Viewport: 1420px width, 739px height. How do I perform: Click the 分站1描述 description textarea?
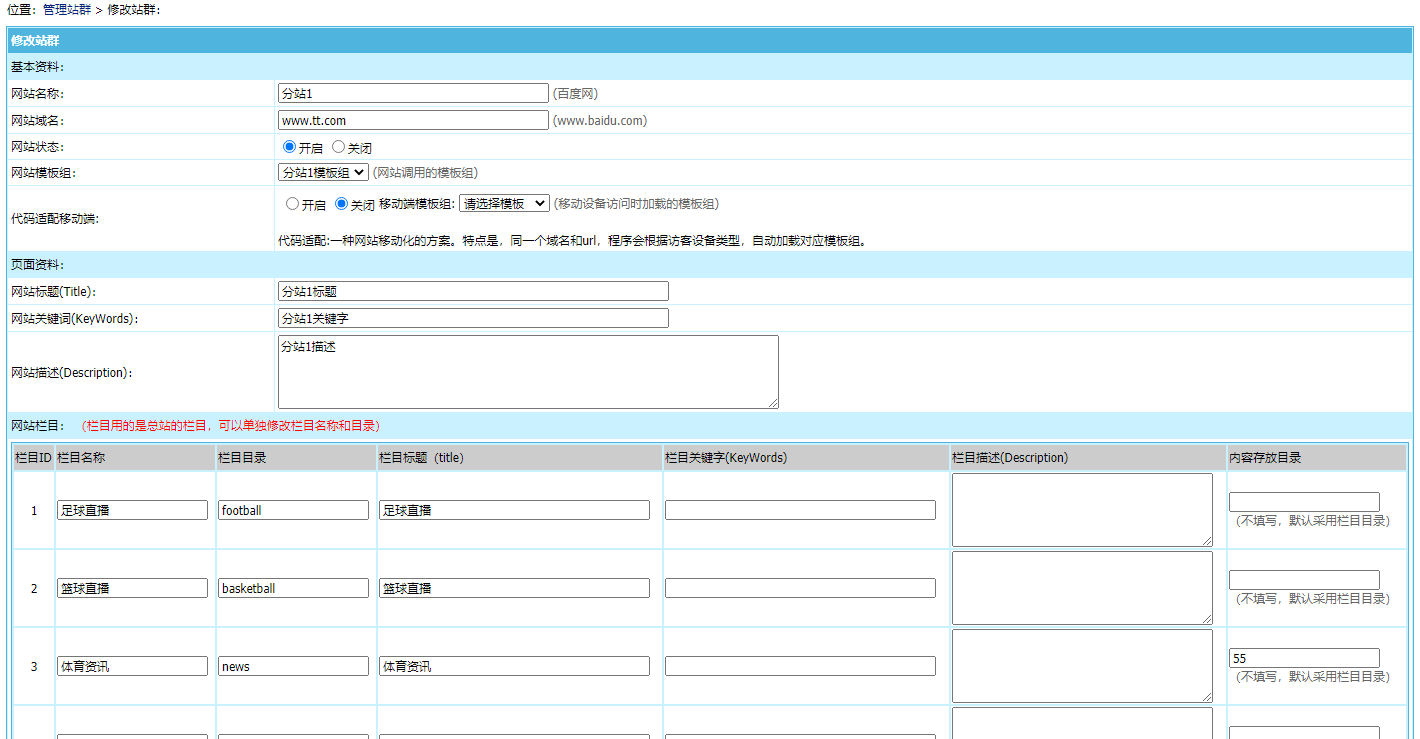[x=528, y=371]
